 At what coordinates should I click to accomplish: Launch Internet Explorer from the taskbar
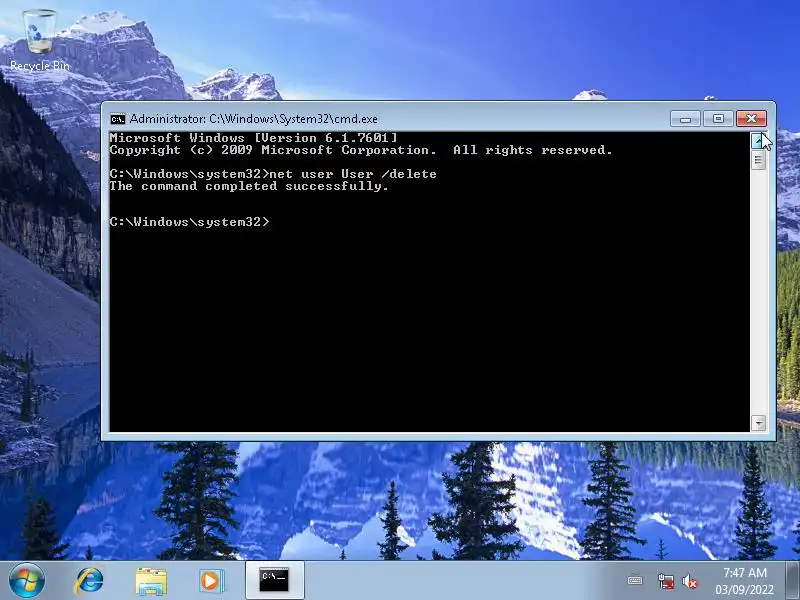(x=89, y=581)
